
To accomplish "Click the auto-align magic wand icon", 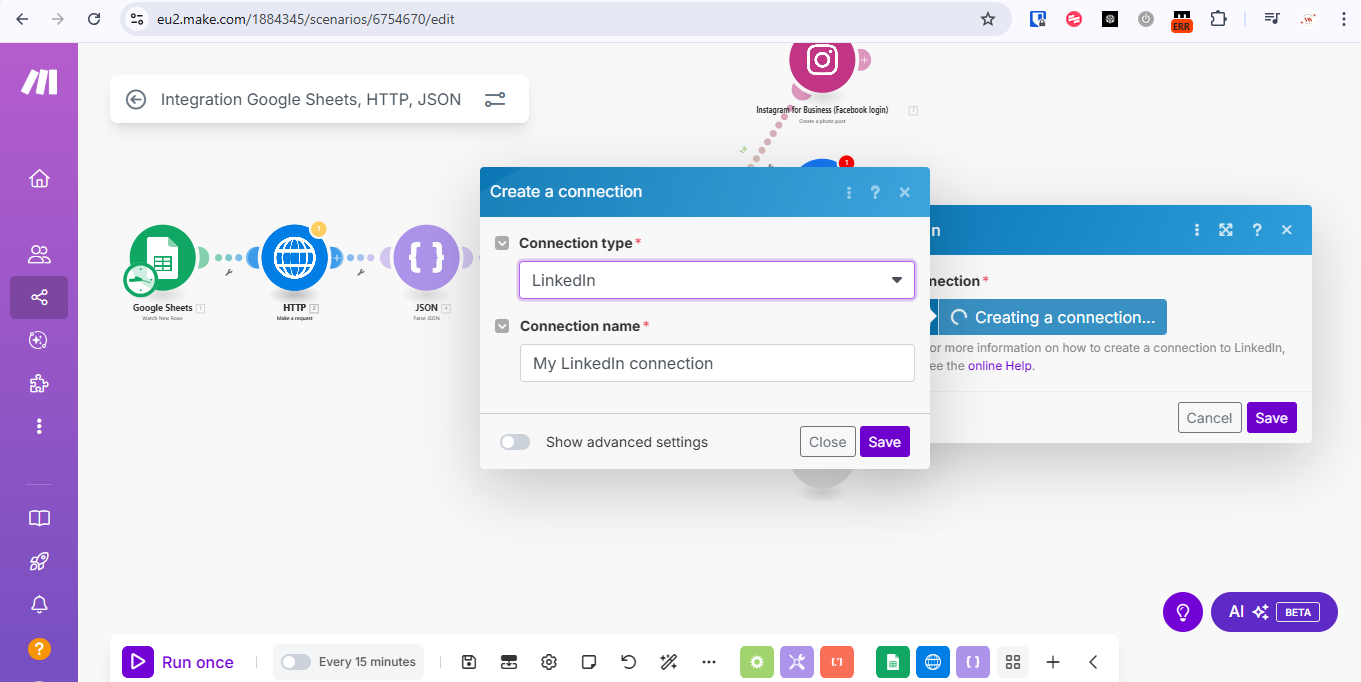I will coord(669,662).
